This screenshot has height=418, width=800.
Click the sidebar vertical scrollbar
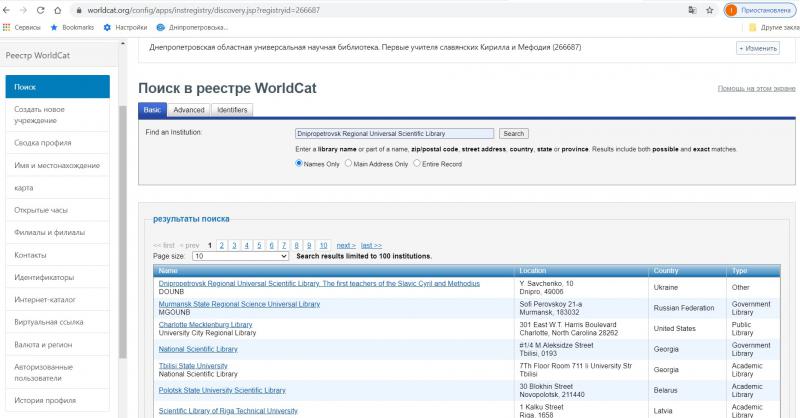tap(122, 232)
